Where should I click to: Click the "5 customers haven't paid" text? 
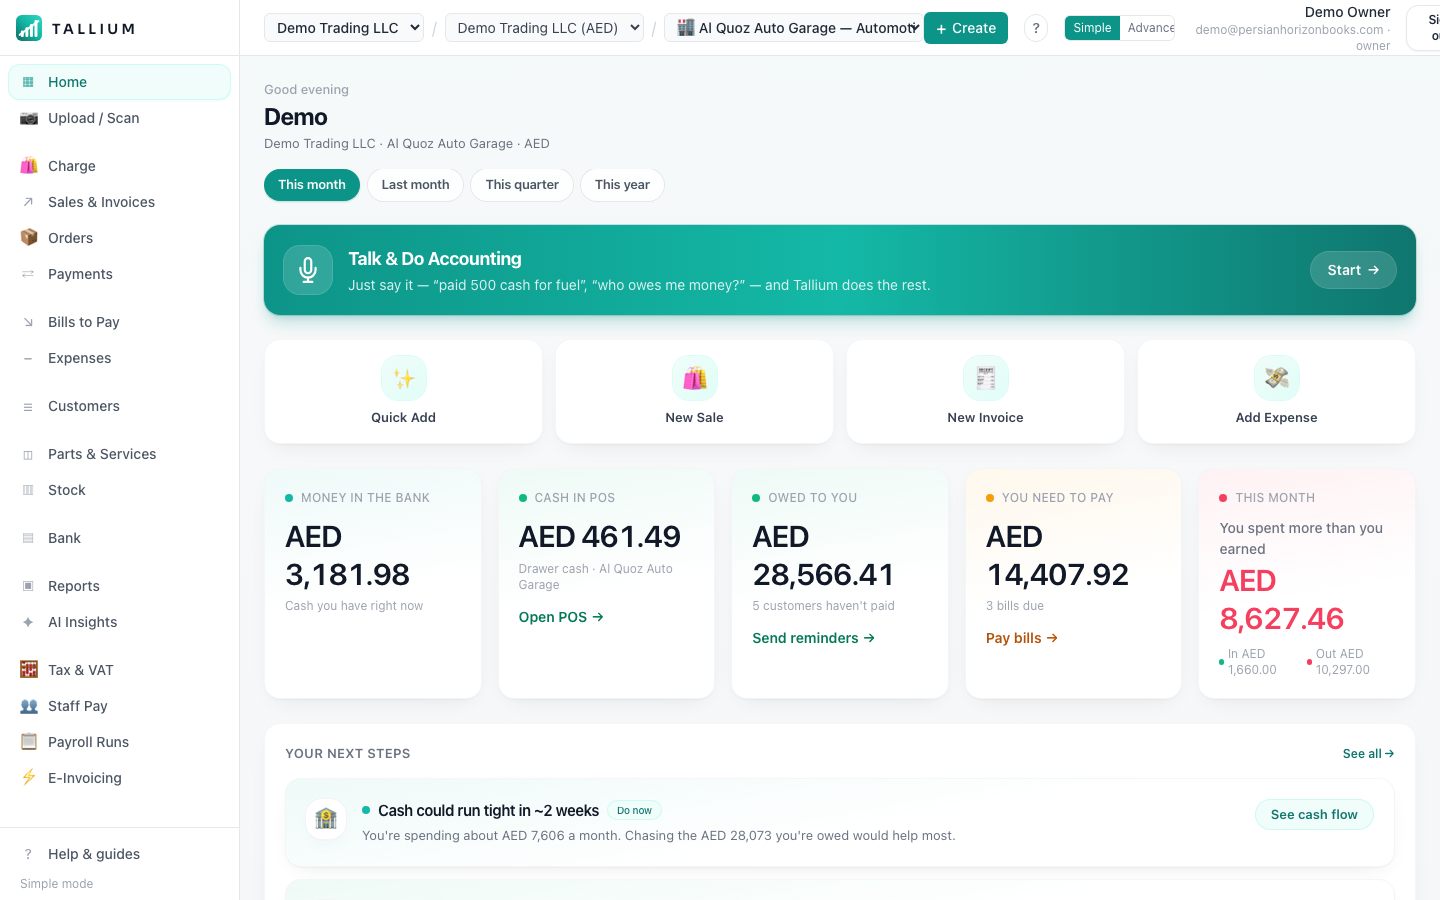(823, 606)
